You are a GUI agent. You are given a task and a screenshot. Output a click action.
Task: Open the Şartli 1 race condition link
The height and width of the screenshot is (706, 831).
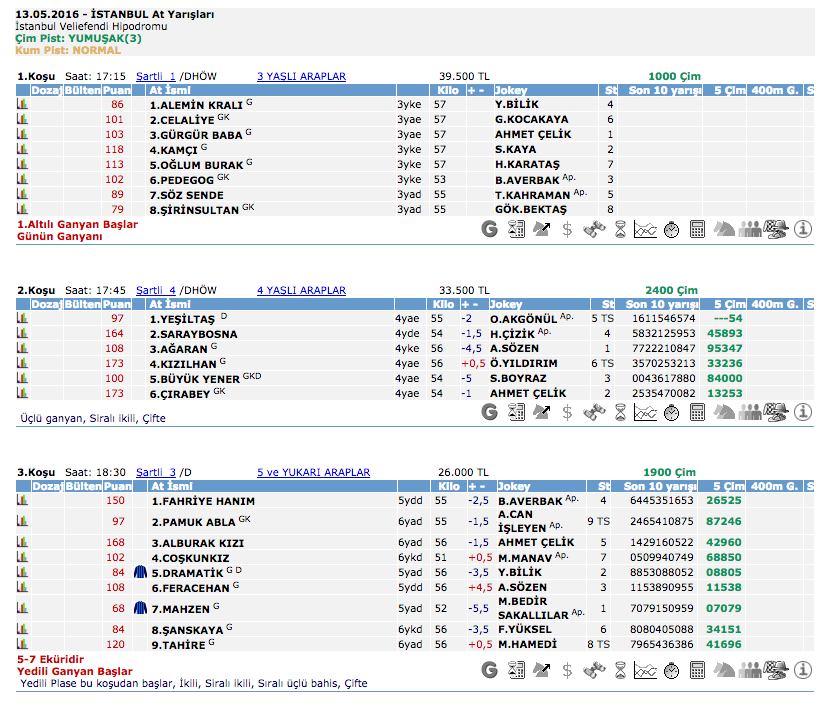[x=156, y=76]
